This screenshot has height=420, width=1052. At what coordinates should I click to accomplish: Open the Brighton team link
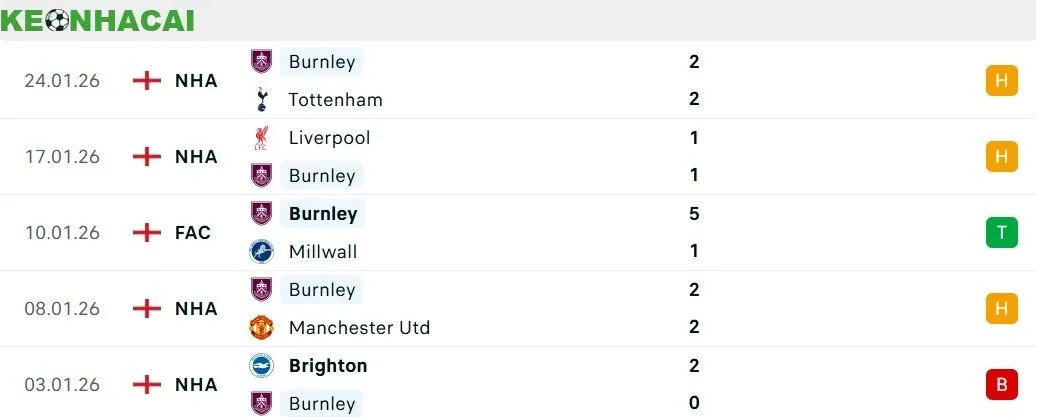click(327, 366)
